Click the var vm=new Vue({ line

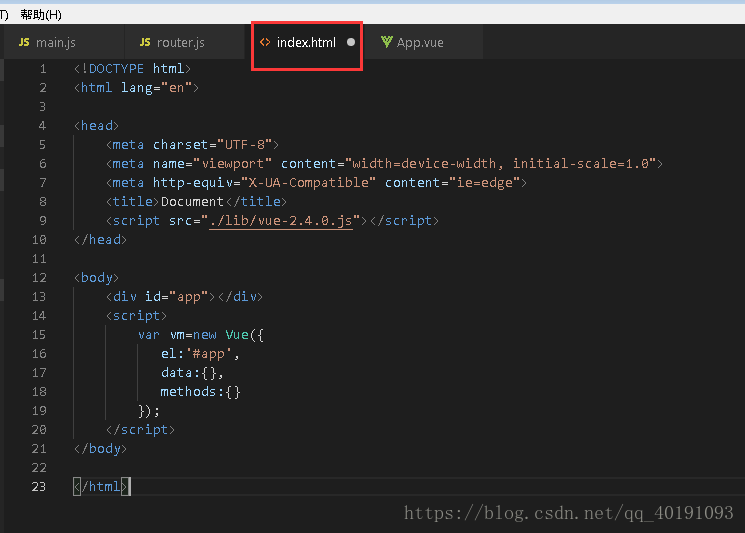(201, 335)
